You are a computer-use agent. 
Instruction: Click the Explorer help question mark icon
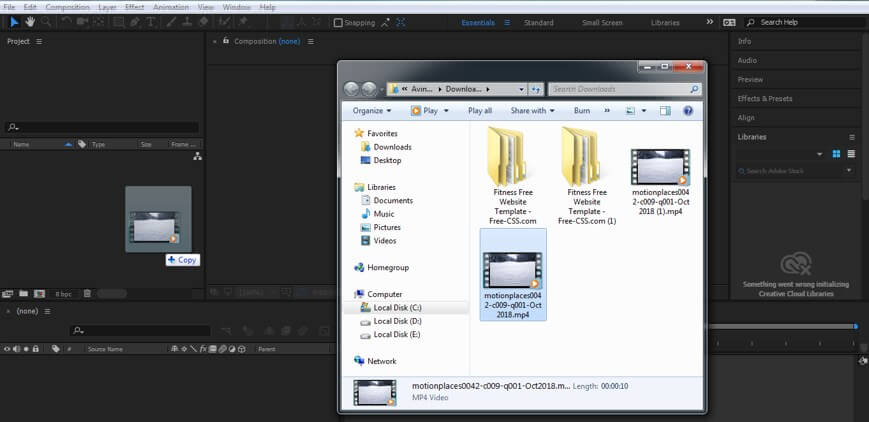(688, 110)
